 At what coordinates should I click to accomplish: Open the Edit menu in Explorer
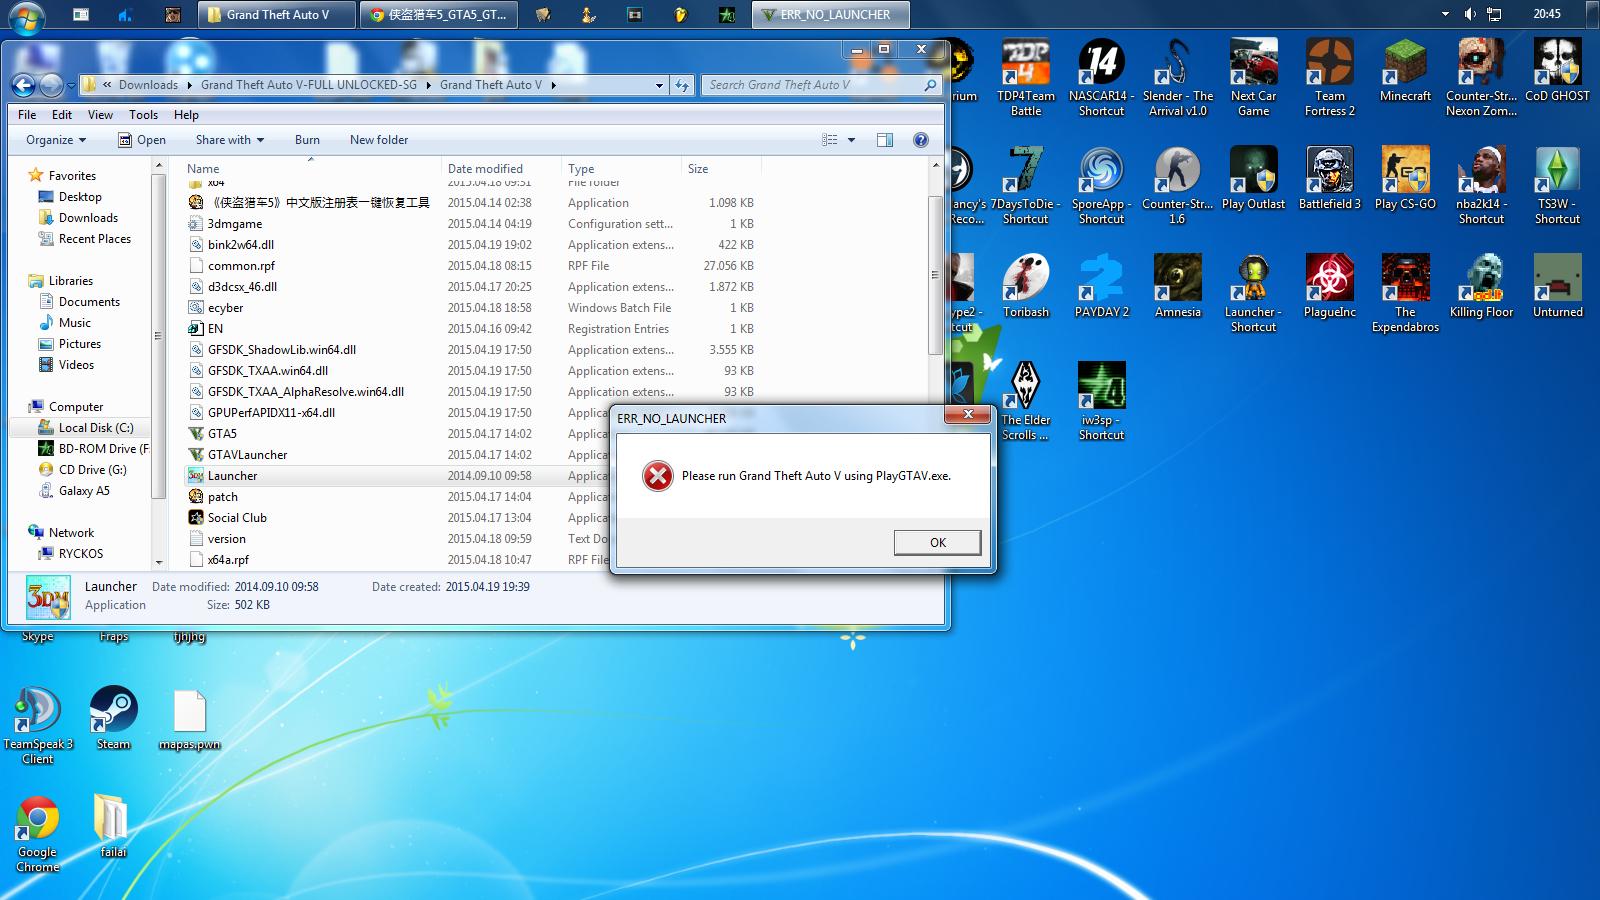(x=62, y=115)
